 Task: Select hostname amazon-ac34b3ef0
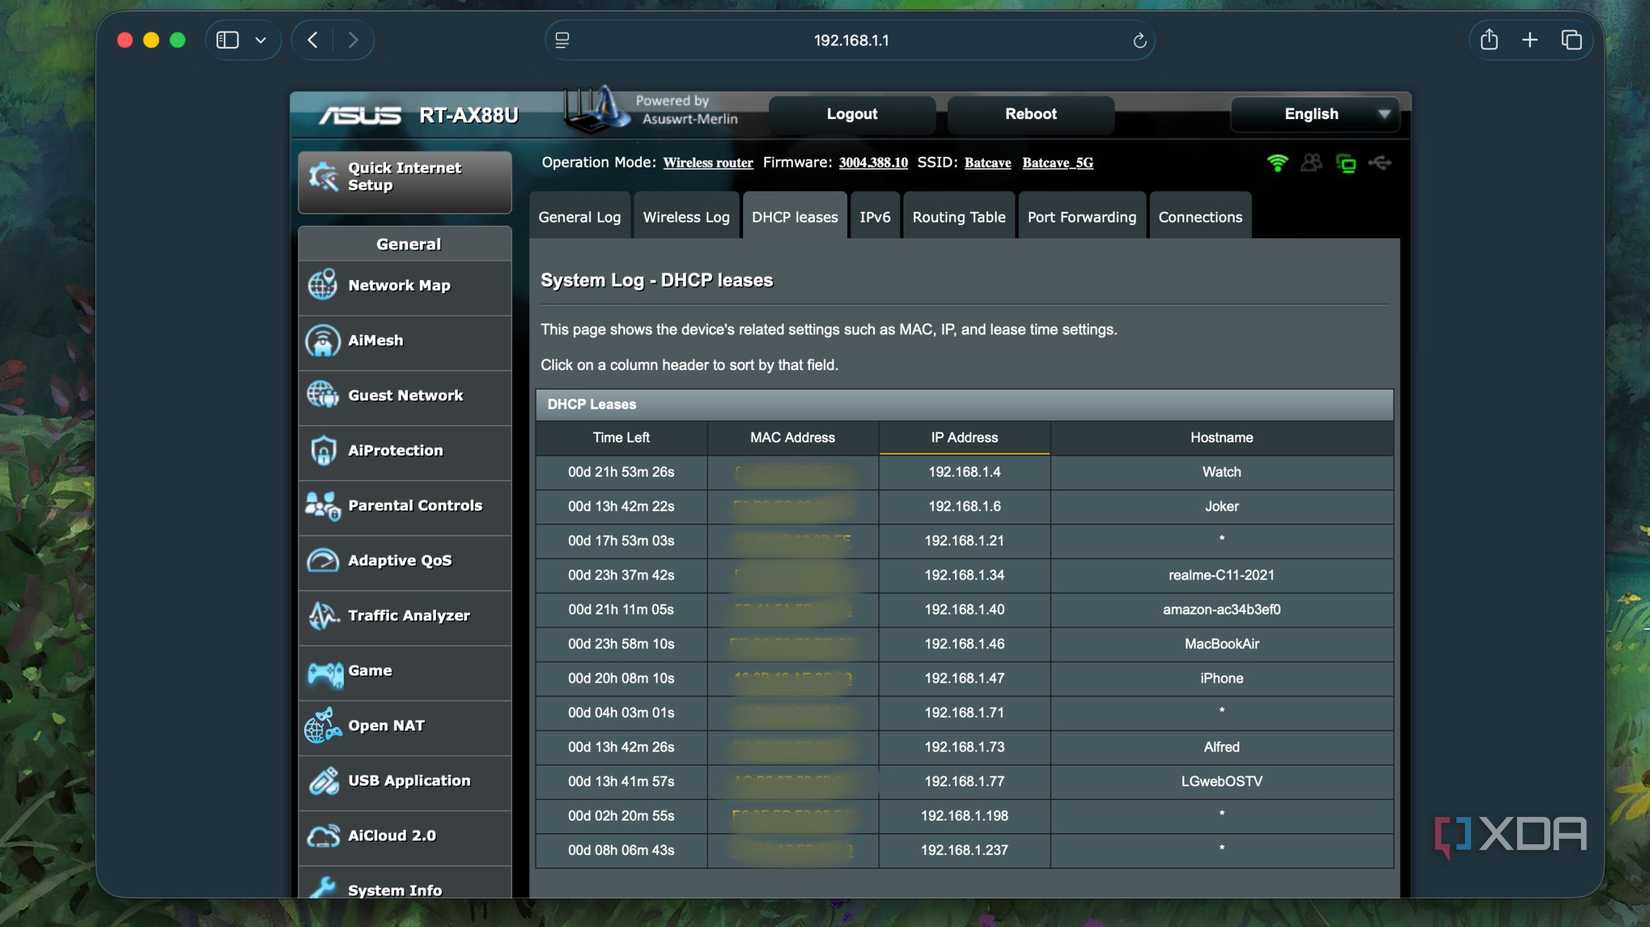1222,609
